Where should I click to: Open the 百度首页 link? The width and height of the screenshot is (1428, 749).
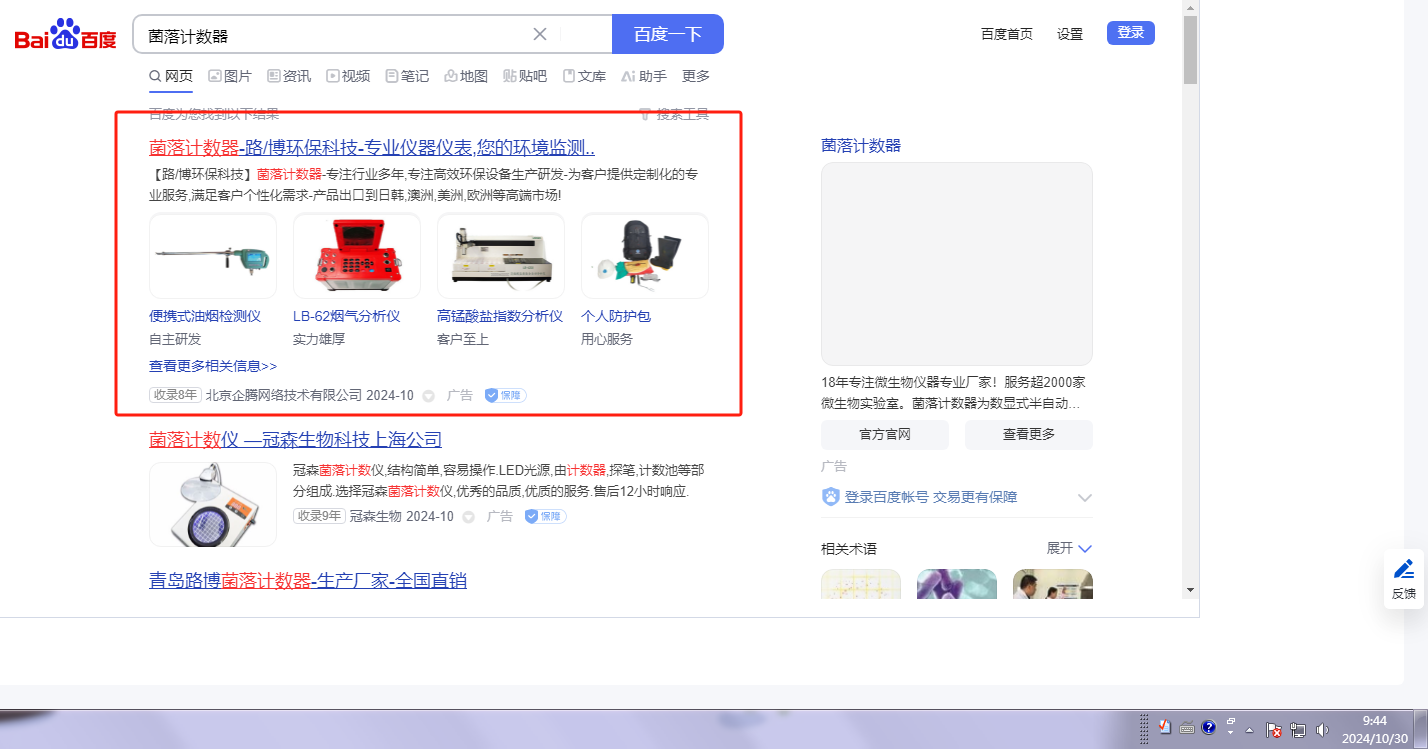(x=1007, y=34)
